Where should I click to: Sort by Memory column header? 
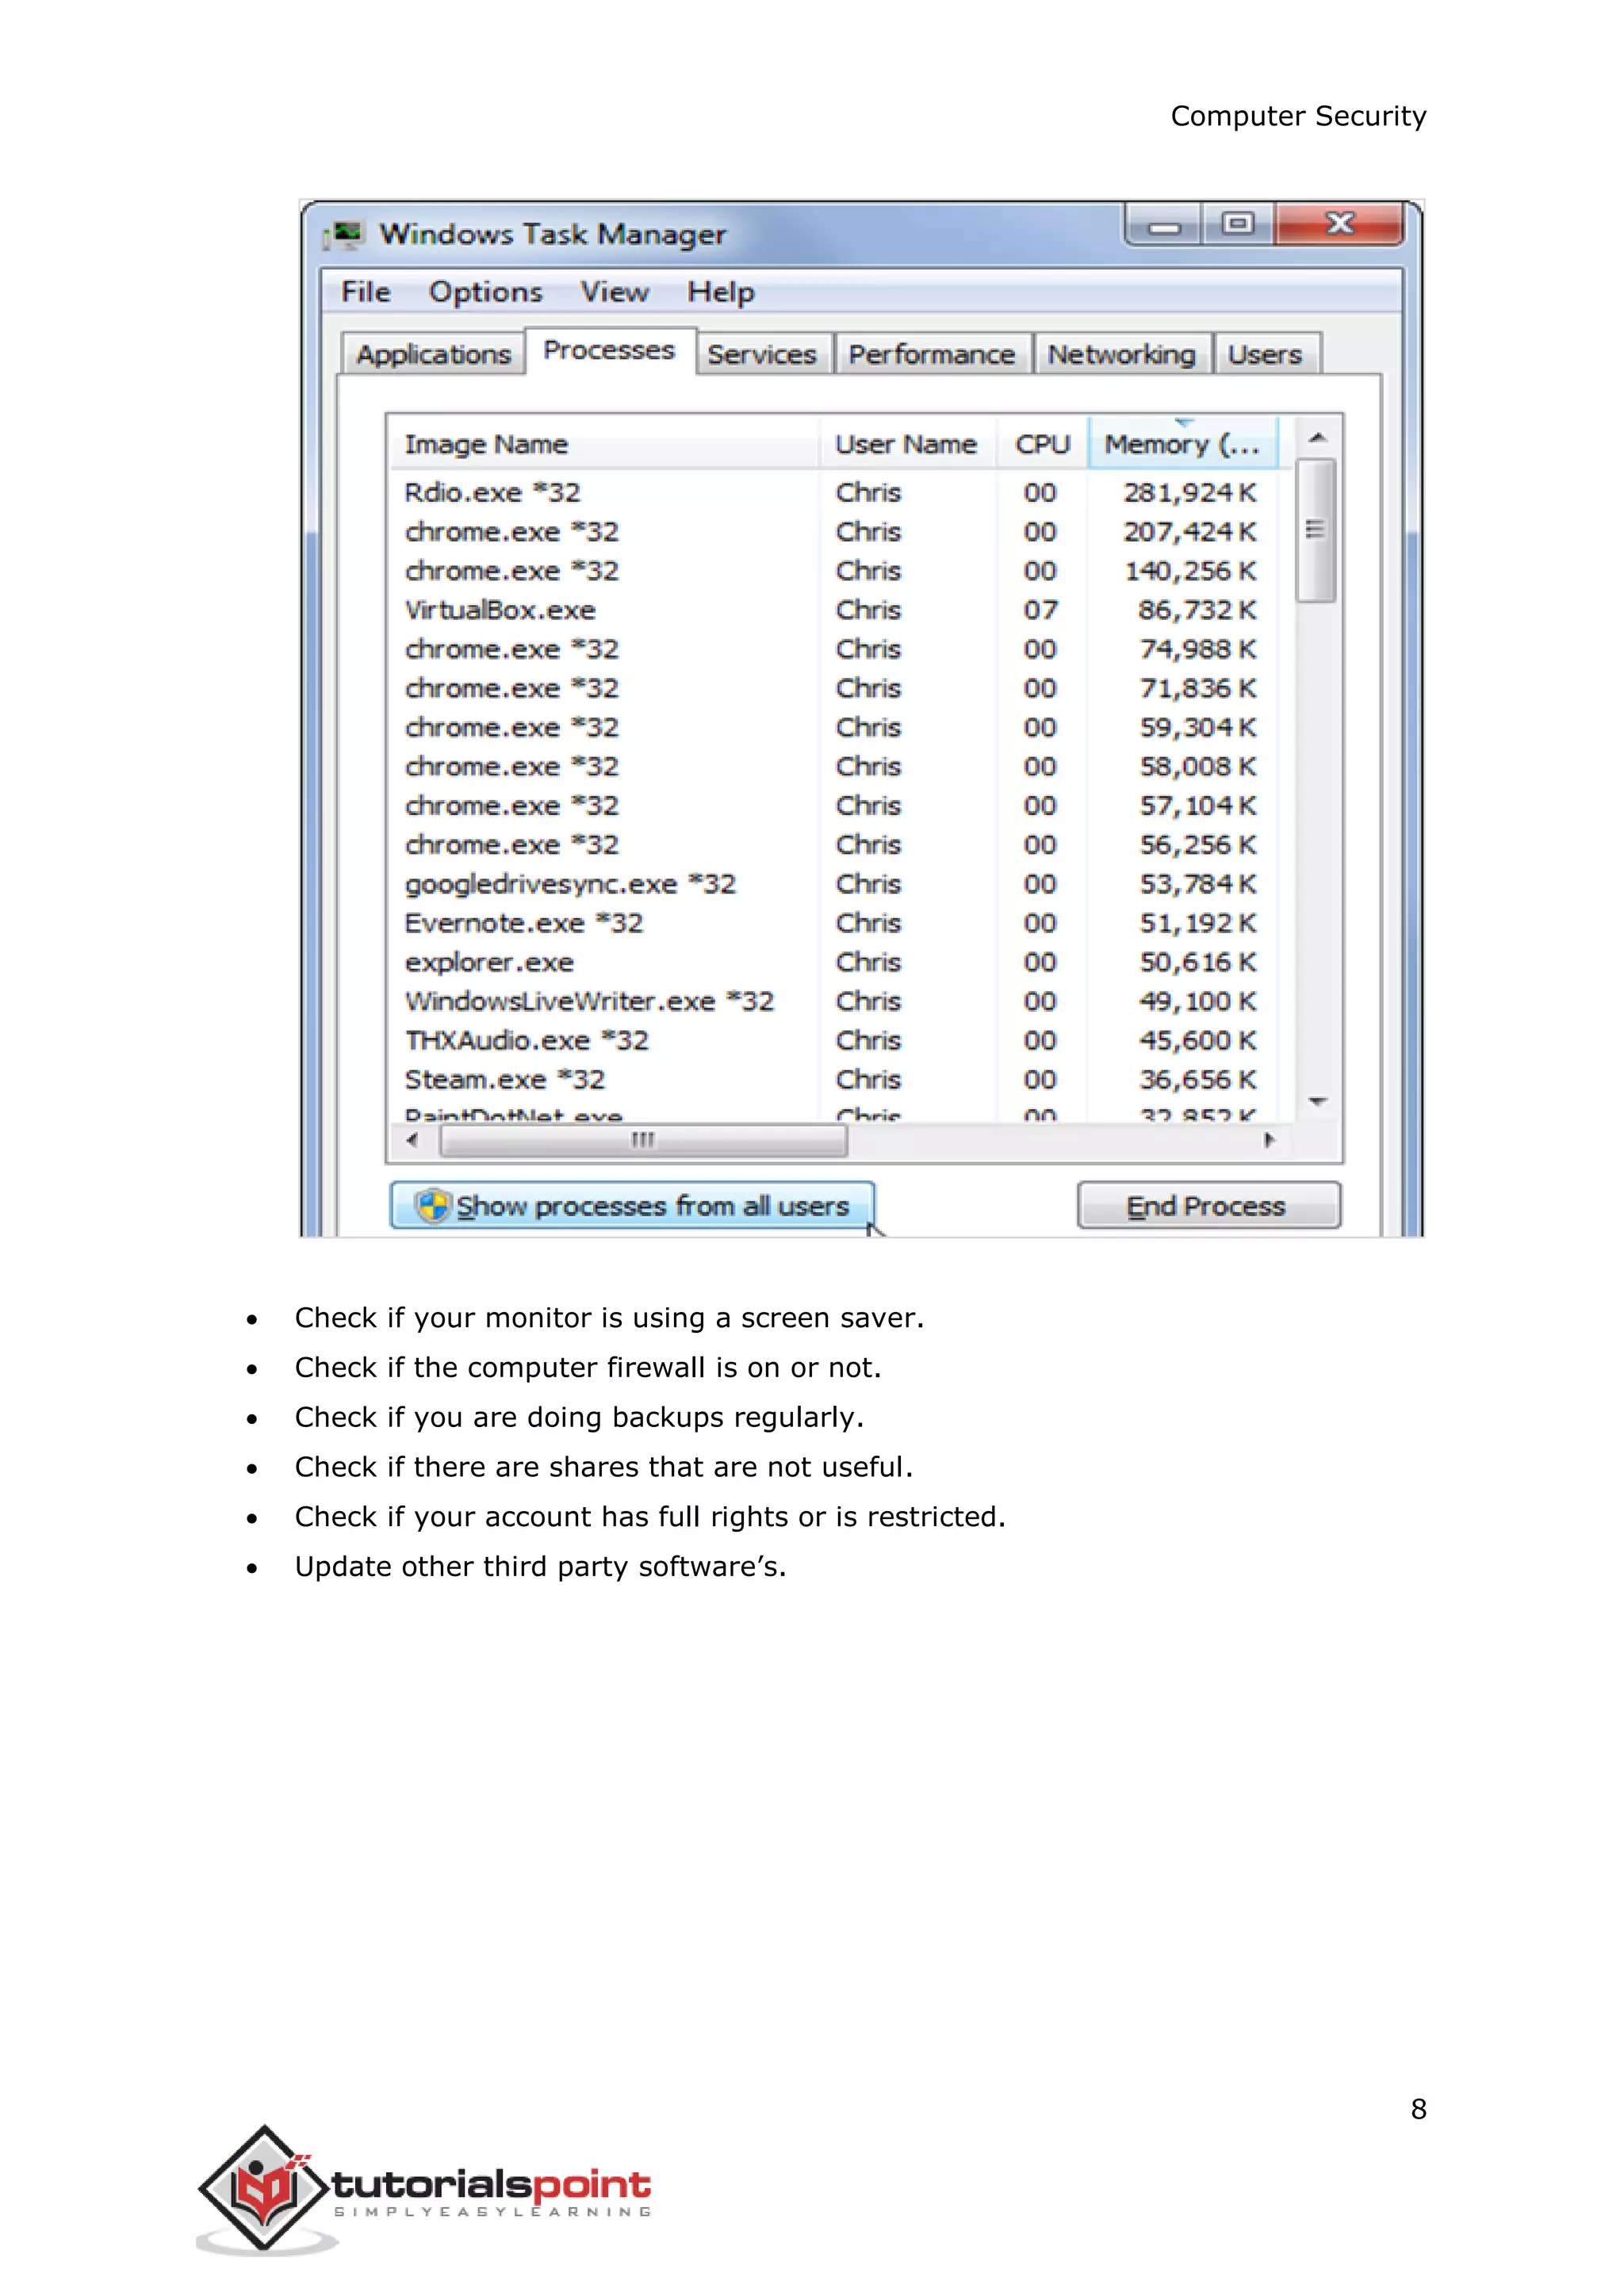click(1183, 444)
